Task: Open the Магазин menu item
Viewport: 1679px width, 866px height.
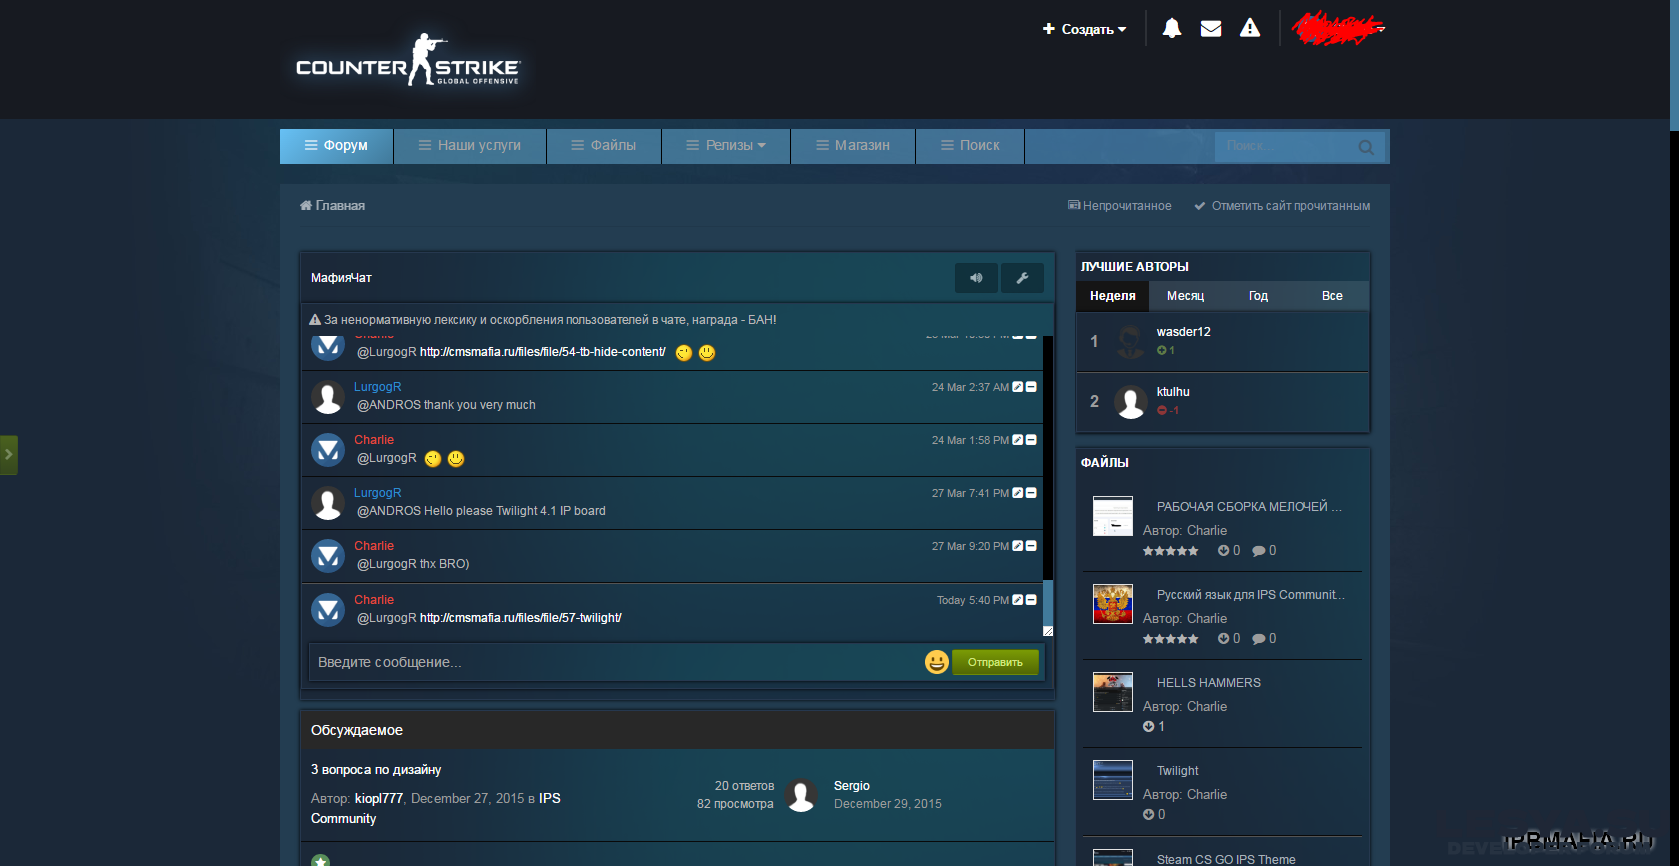Action: point(853,146)
